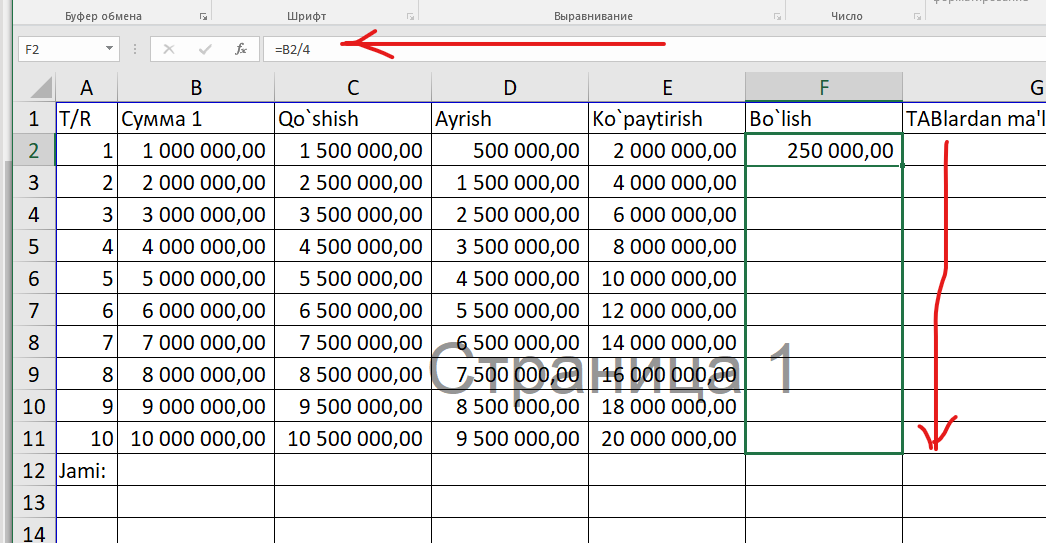Click the Qo`shish cell 10 500 000,00
Screen dimensions: 1046x543
pyautogui.click(x=353, y=438)
